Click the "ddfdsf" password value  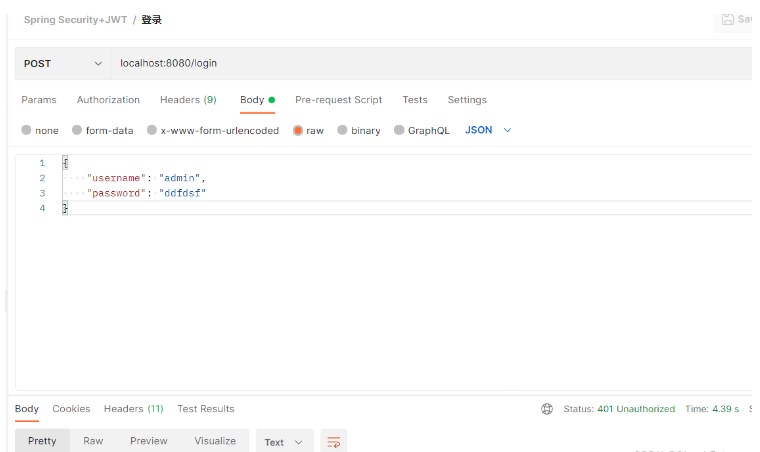182,193
